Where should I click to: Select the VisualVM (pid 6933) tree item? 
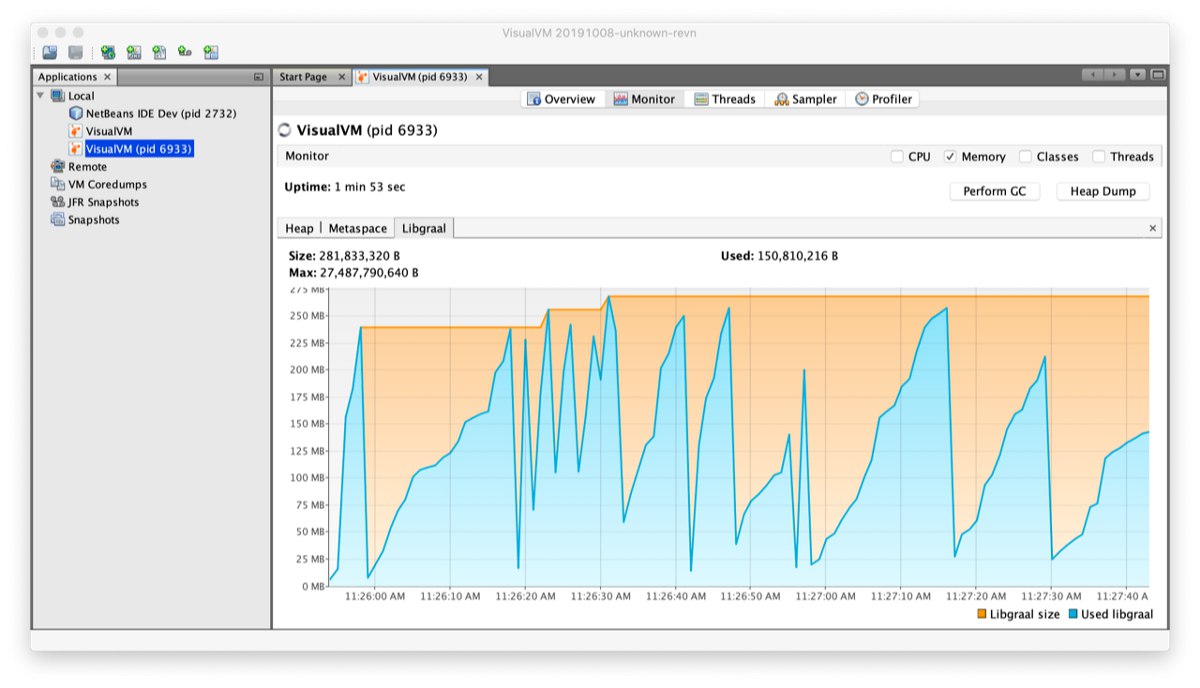tap(138, 149)
